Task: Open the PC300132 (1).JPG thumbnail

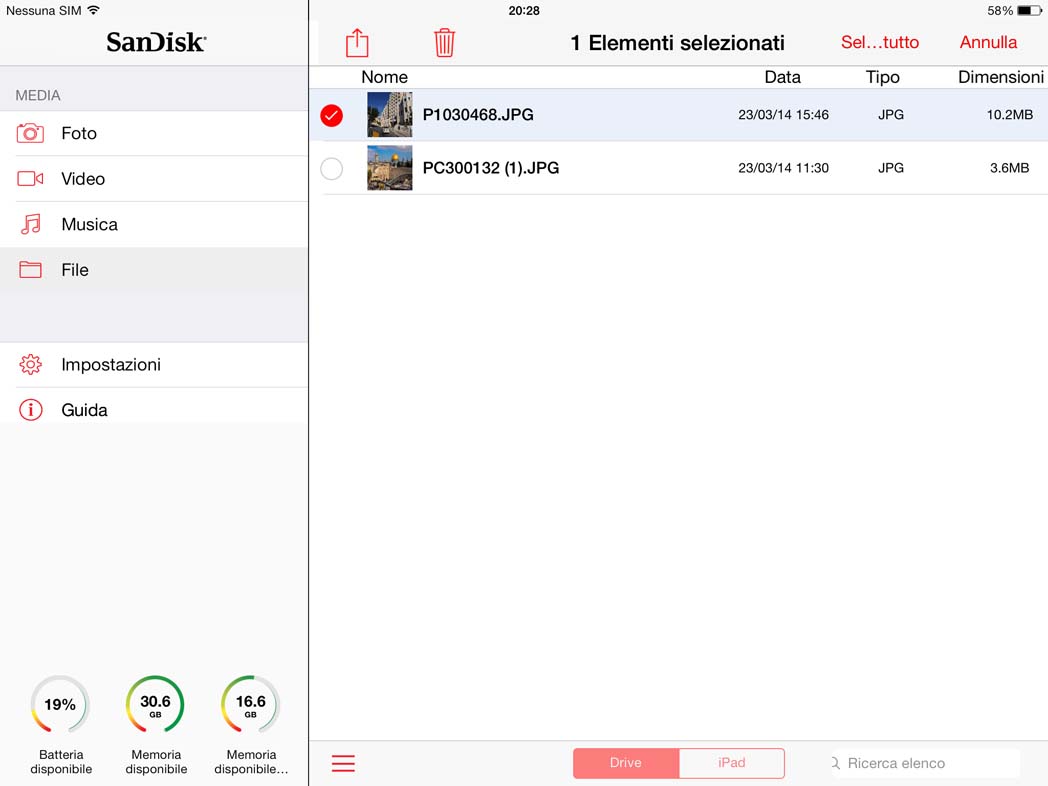Action: (390, 168)
